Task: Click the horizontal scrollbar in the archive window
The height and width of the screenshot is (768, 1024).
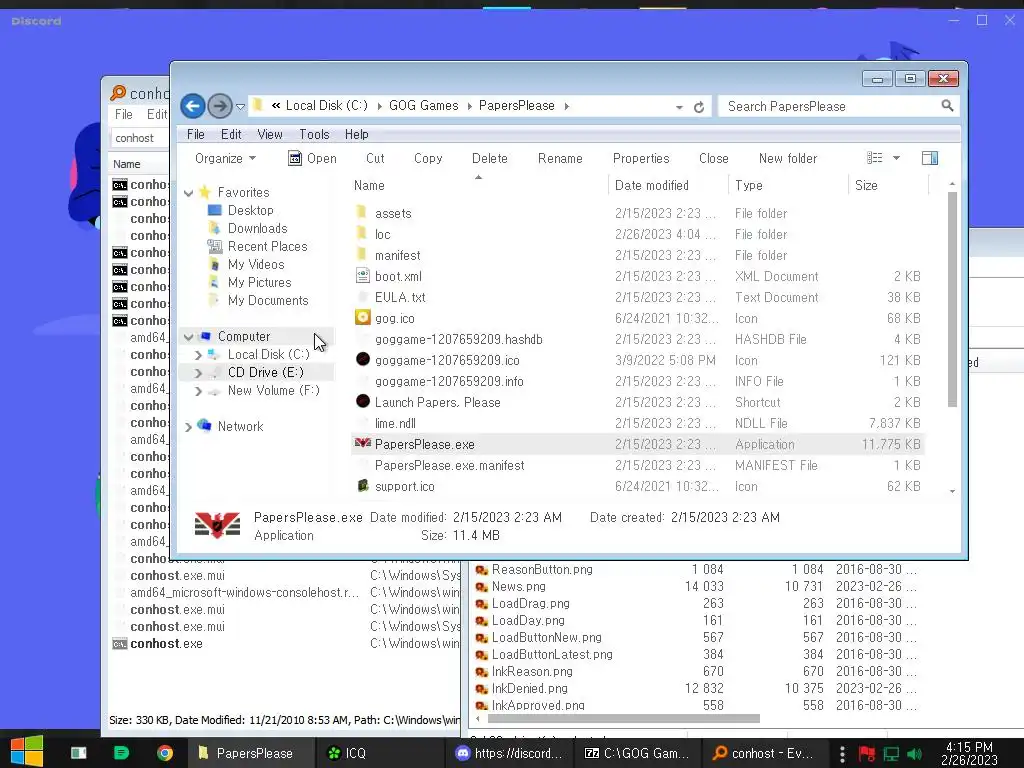Action: [626, 718]
